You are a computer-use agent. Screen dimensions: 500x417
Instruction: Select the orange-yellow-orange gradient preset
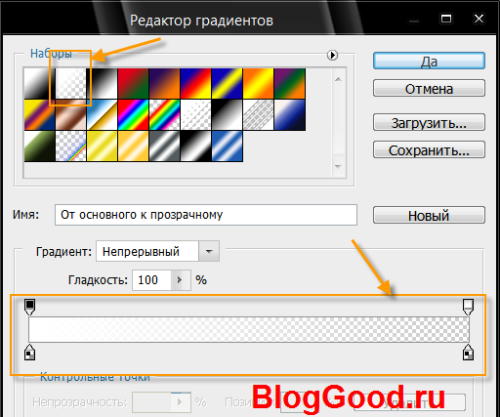[258, 84]
